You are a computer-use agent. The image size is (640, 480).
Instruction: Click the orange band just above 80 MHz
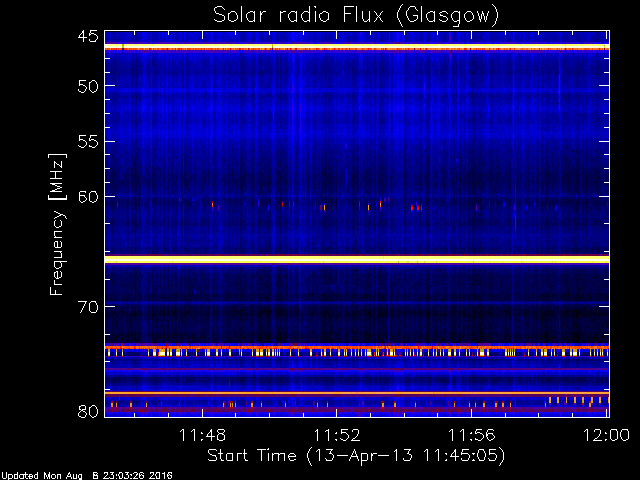[357, 393]
